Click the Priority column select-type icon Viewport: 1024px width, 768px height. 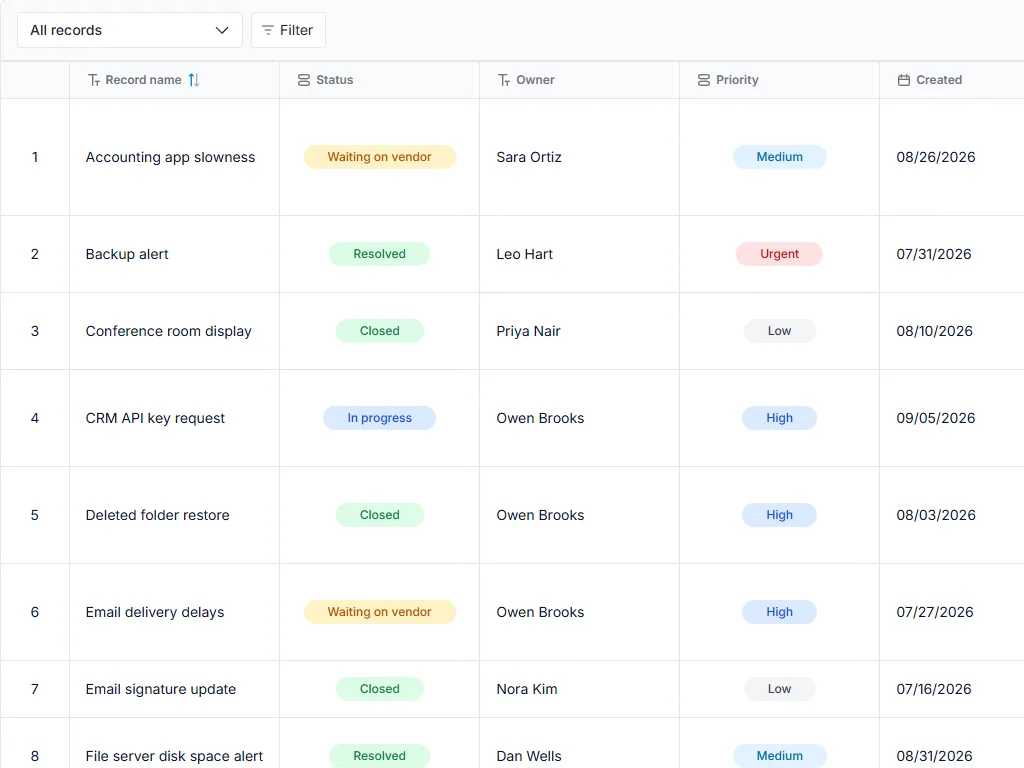tap(703, 80)
